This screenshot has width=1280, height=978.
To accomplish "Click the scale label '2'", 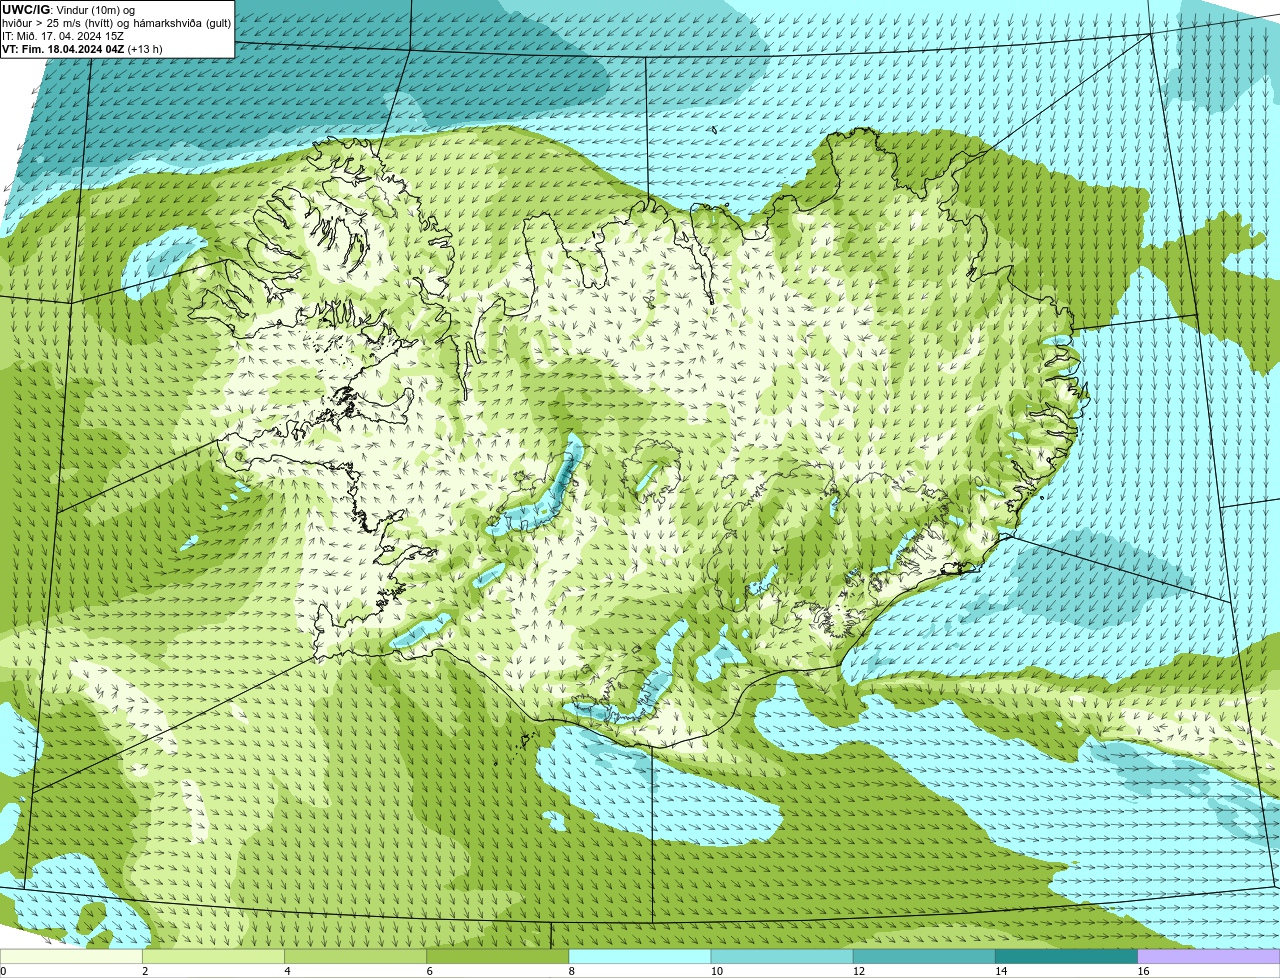I will [145, 971].
